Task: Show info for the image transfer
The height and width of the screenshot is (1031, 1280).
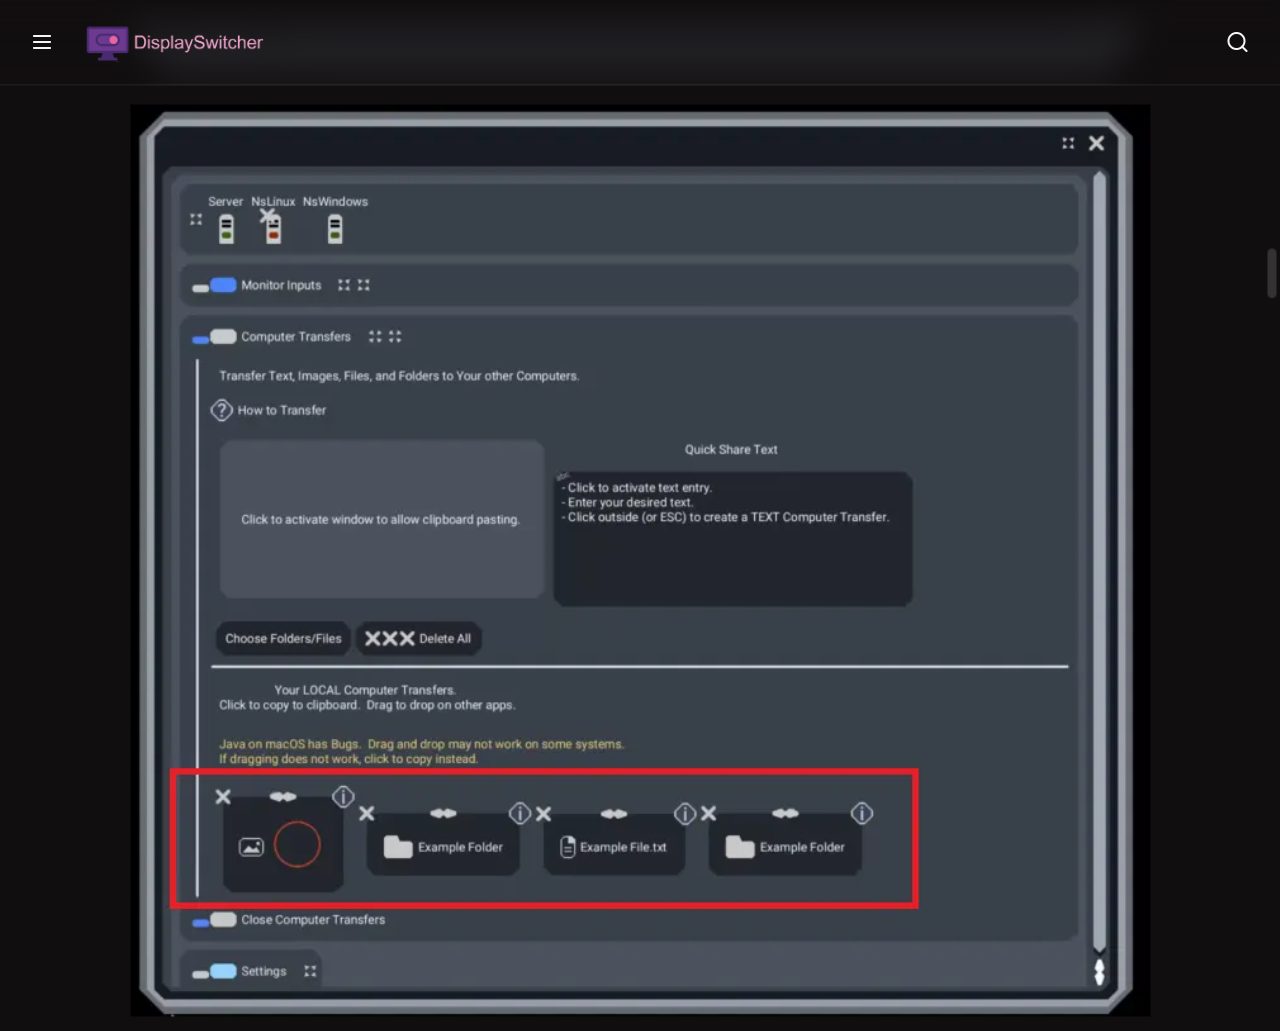Action: [343, 797]
